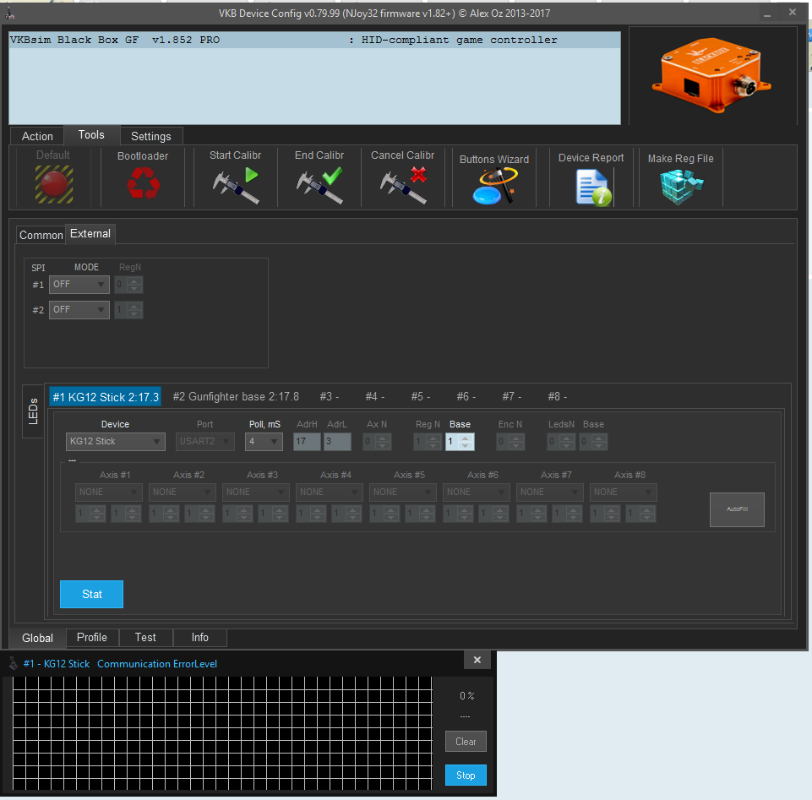812x800 pixels.
Task: Generate the Device Report
Action: (x=591, y=186)
